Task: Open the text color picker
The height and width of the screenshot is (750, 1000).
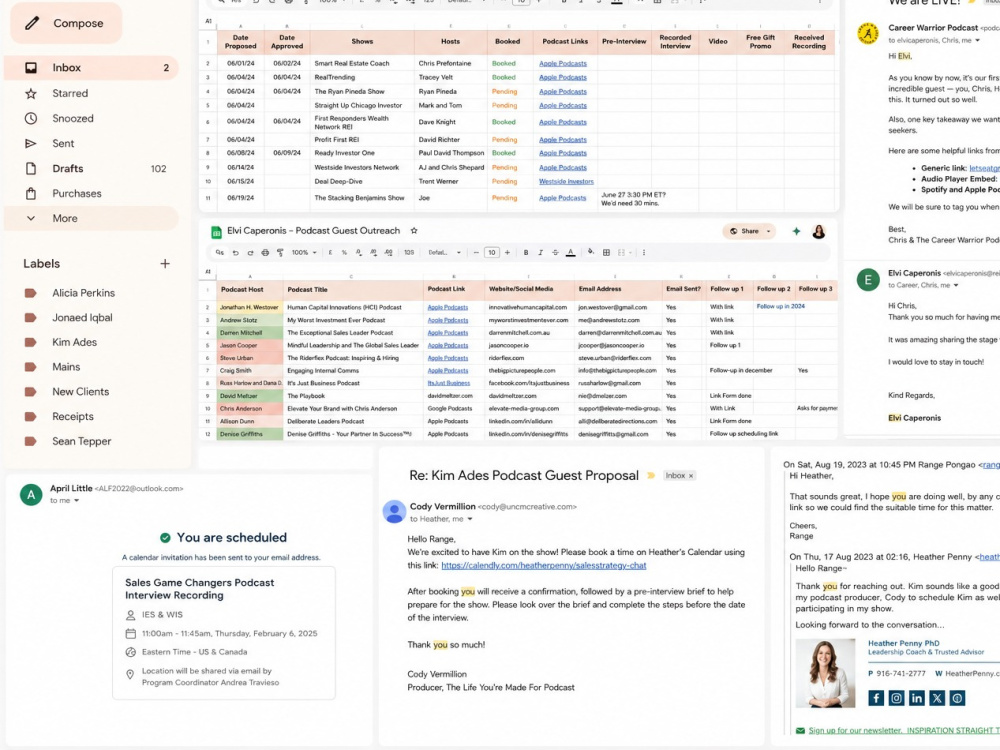Action: [571, 253]
